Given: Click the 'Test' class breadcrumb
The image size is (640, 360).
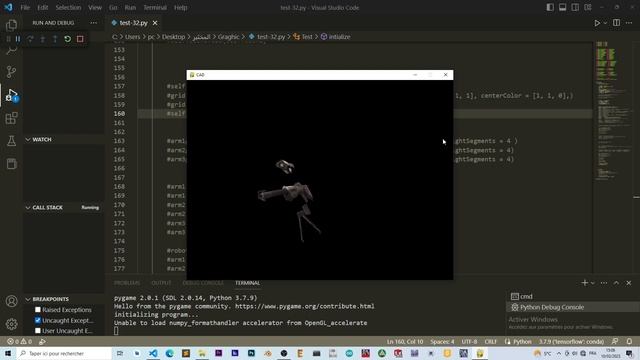Looking at the screenshot, I should pos(303,37).
